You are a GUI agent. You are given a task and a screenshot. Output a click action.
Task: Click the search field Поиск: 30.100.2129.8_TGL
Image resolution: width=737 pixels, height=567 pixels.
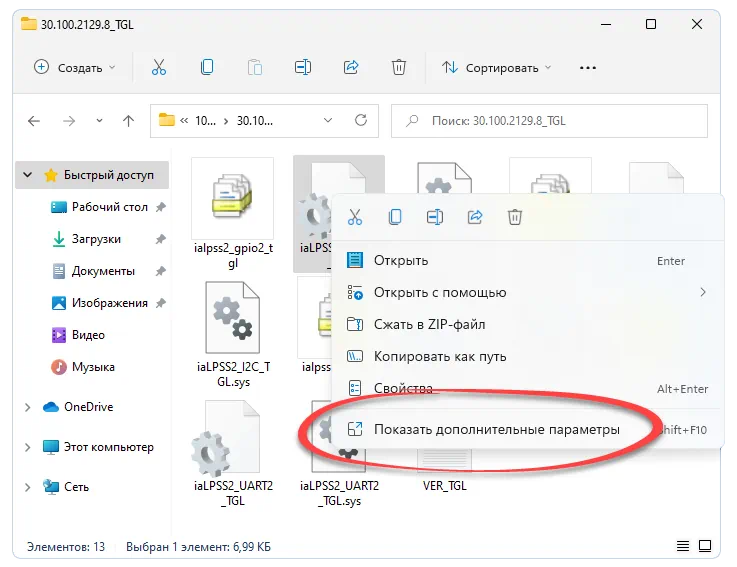point(549,121)
